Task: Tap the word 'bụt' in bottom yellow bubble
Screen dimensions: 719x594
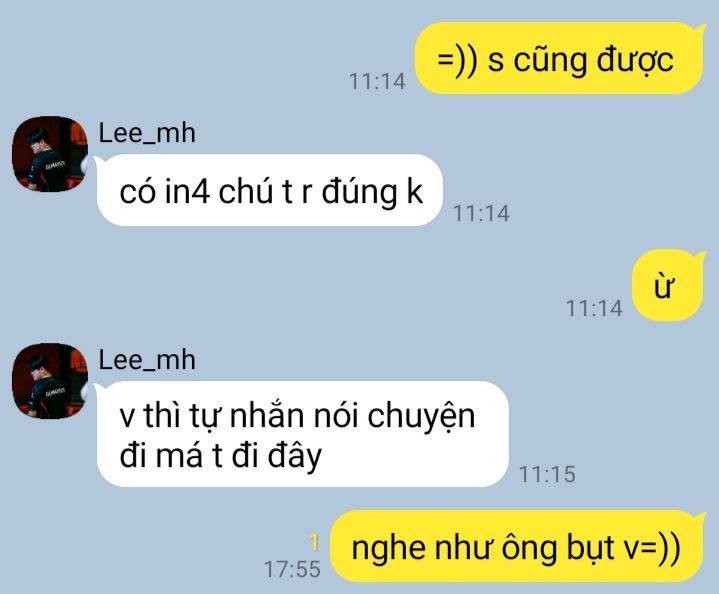Action: [591, 548]
